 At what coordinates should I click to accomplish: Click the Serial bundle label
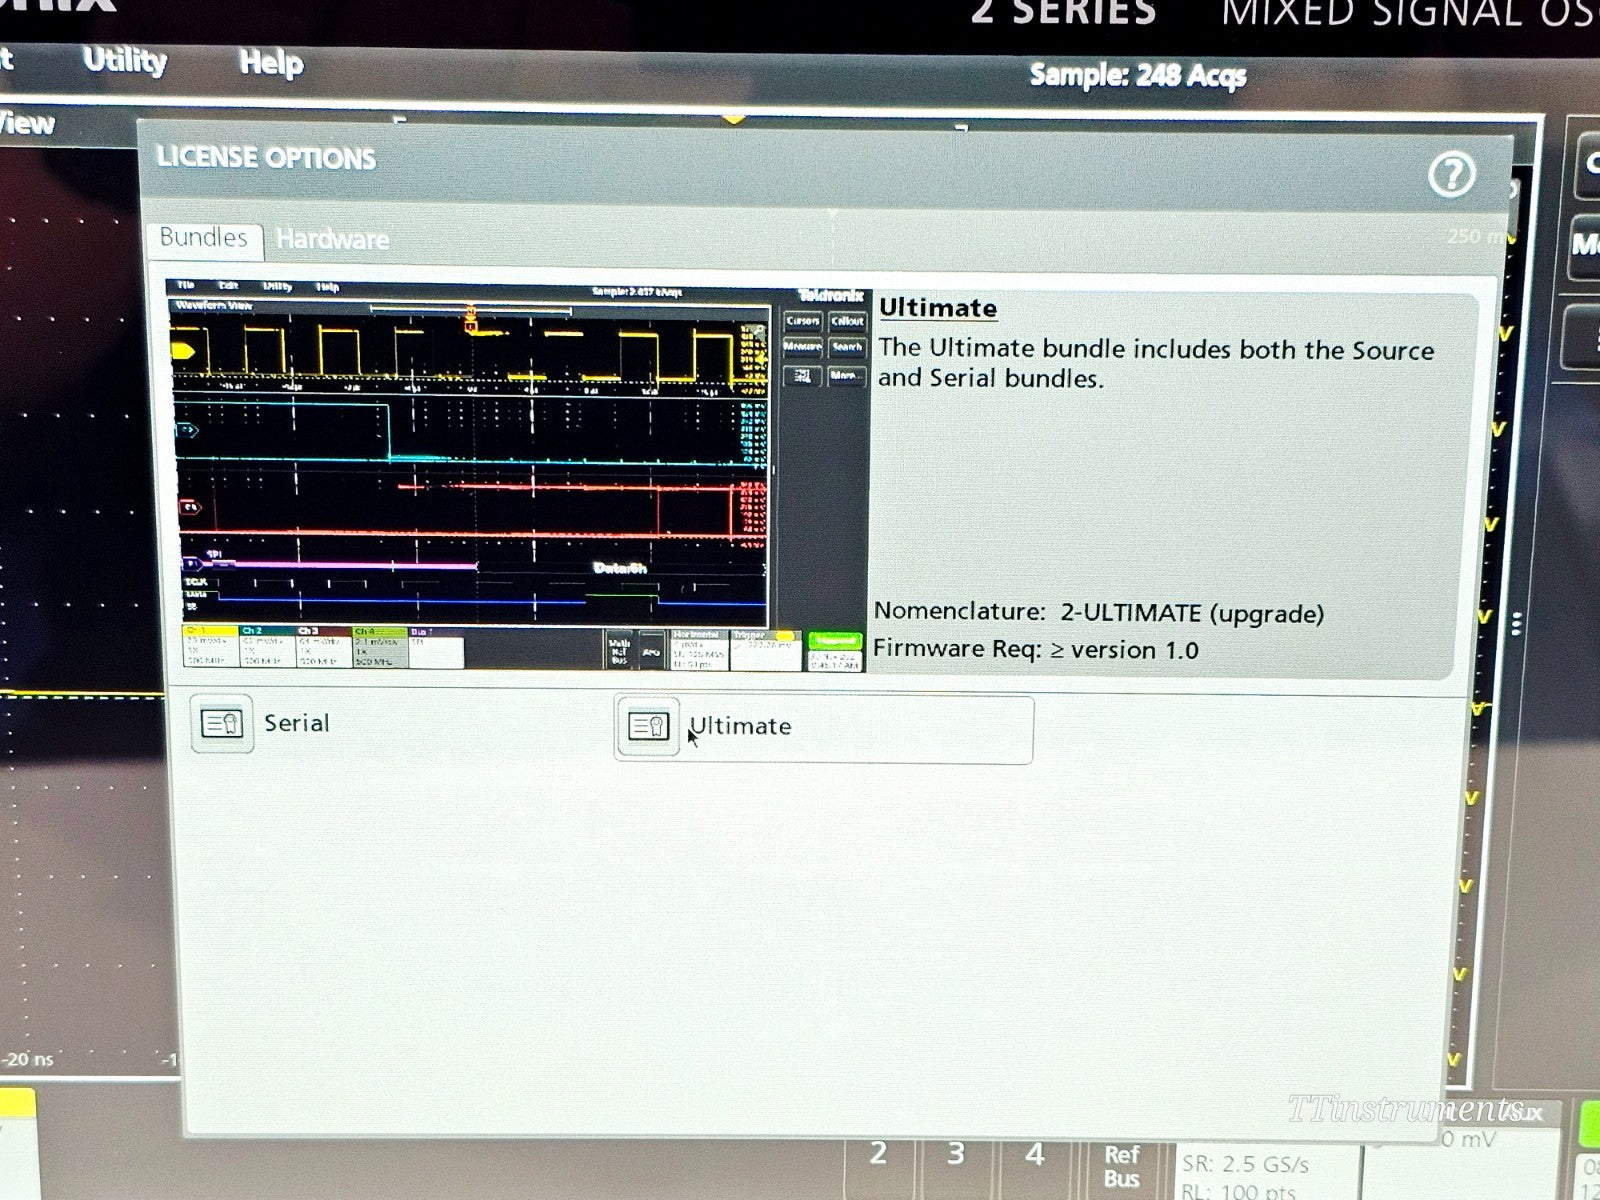(296, 723)
